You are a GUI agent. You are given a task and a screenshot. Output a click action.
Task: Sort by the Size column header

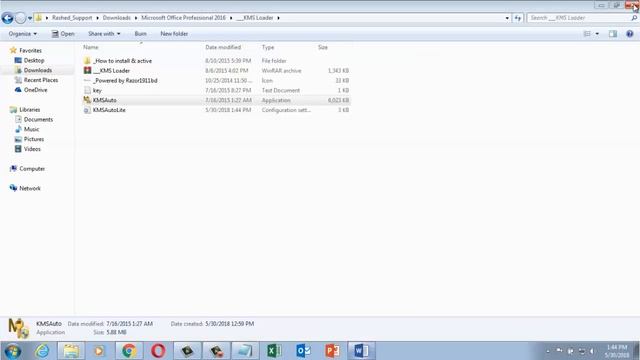click(323, 47)
